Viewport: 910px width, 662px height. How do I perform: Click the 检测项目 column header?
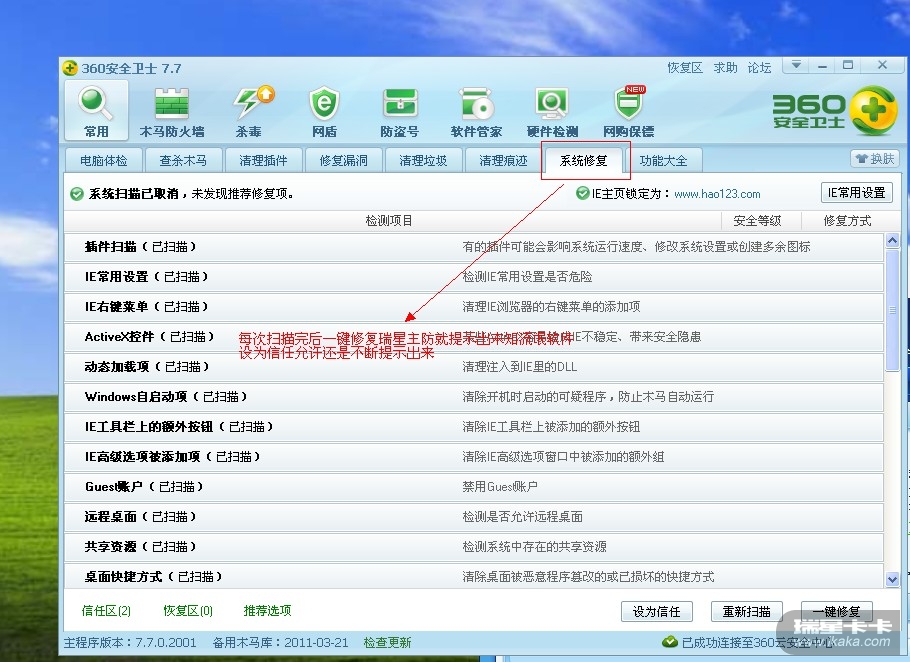coord(389,220)
